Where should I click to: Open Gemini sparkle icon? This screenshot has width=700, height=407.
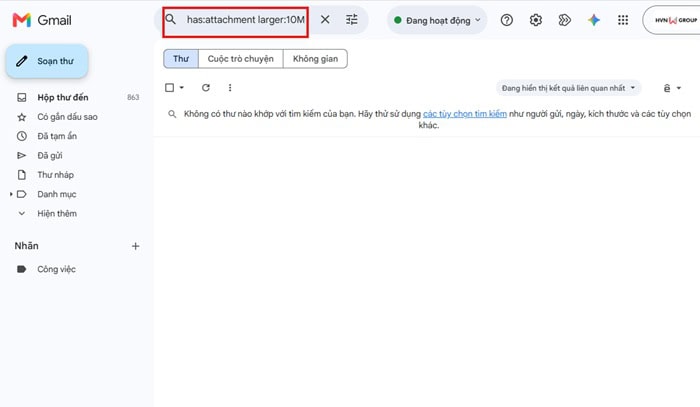[594, 20]
